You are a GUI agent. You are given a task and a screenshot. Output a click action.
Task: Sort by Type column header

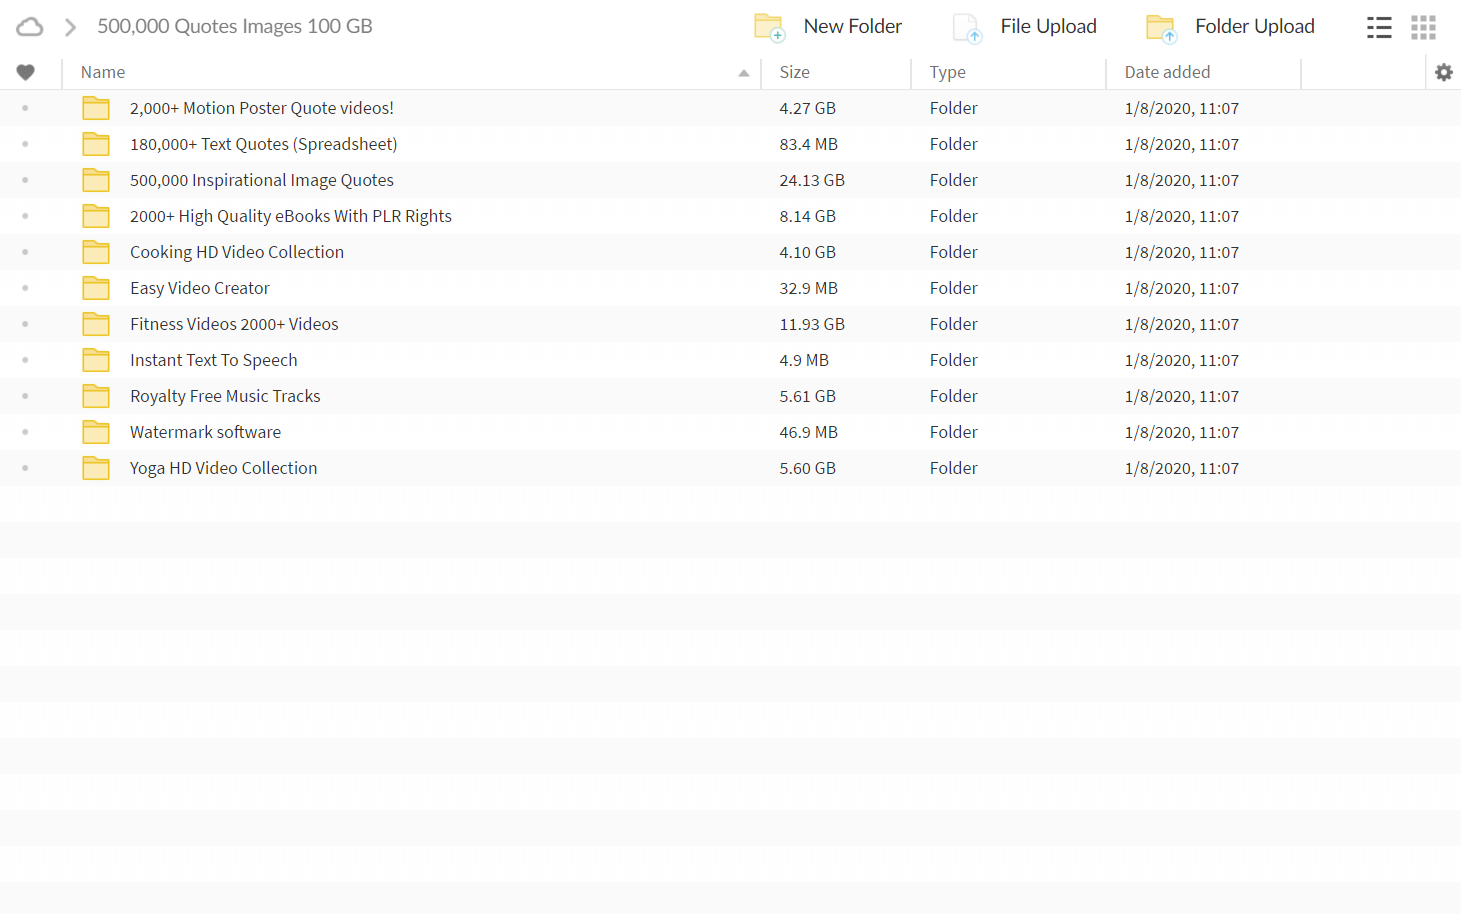947,72
